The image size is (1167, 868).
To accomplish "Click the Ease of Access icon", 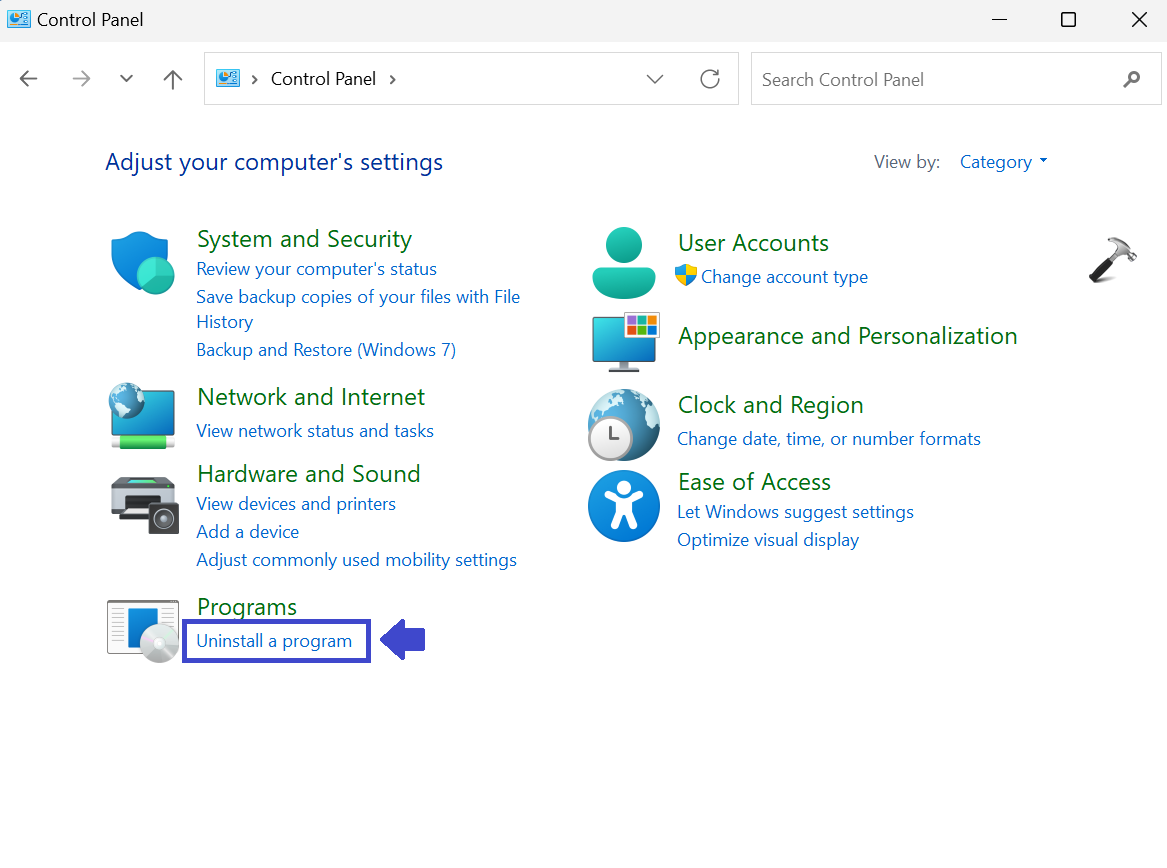I will (624, 506).
